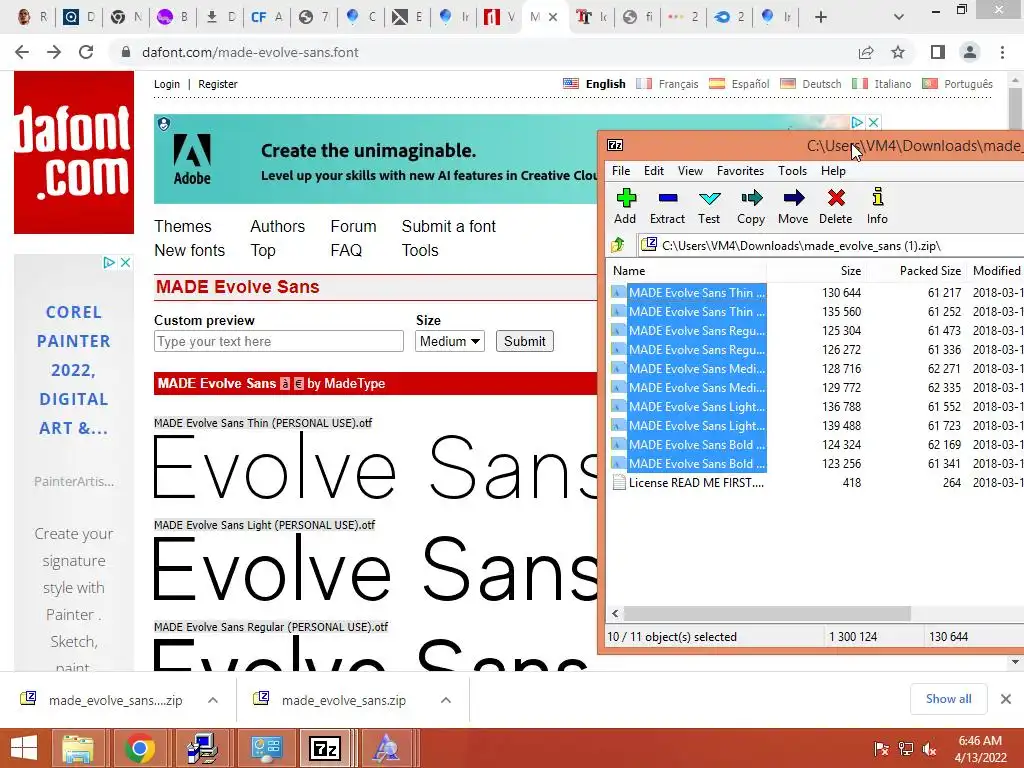
Task: Open the Edit menu in 7-Zip
Action: point(654,170)
